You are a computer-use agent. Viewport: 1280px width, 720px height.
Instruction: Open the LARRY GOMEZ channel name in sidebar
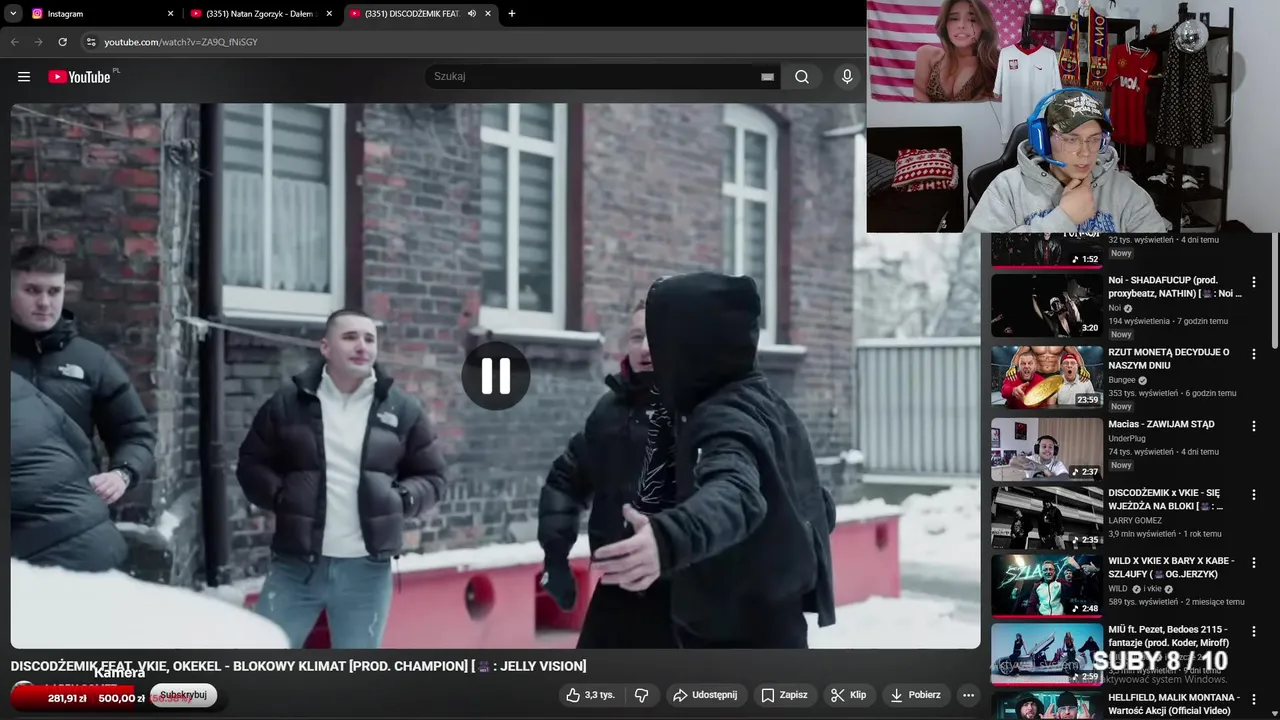point(1136,520)
